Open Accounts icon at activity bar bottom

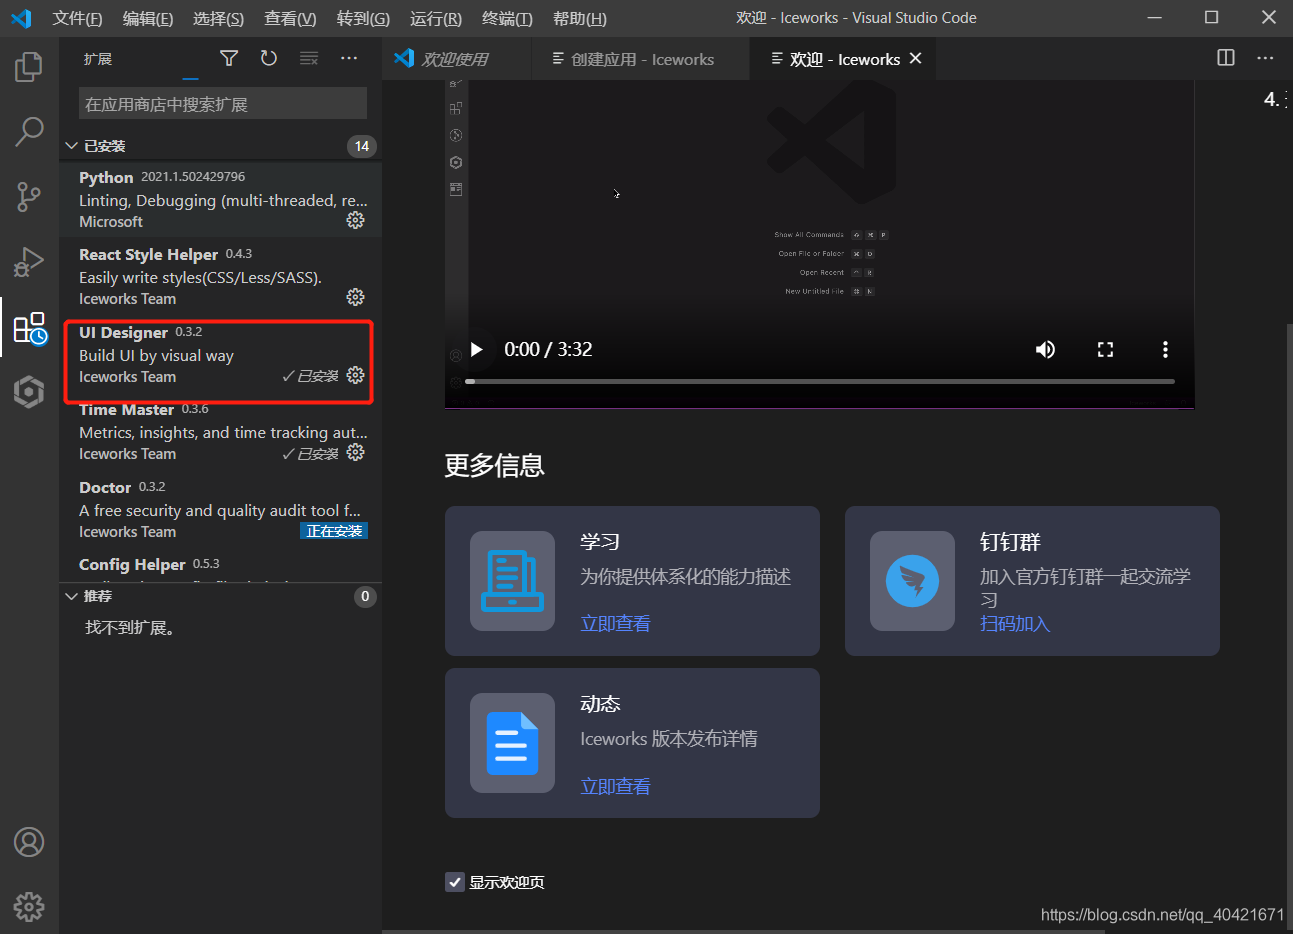(x=28, y=843)
